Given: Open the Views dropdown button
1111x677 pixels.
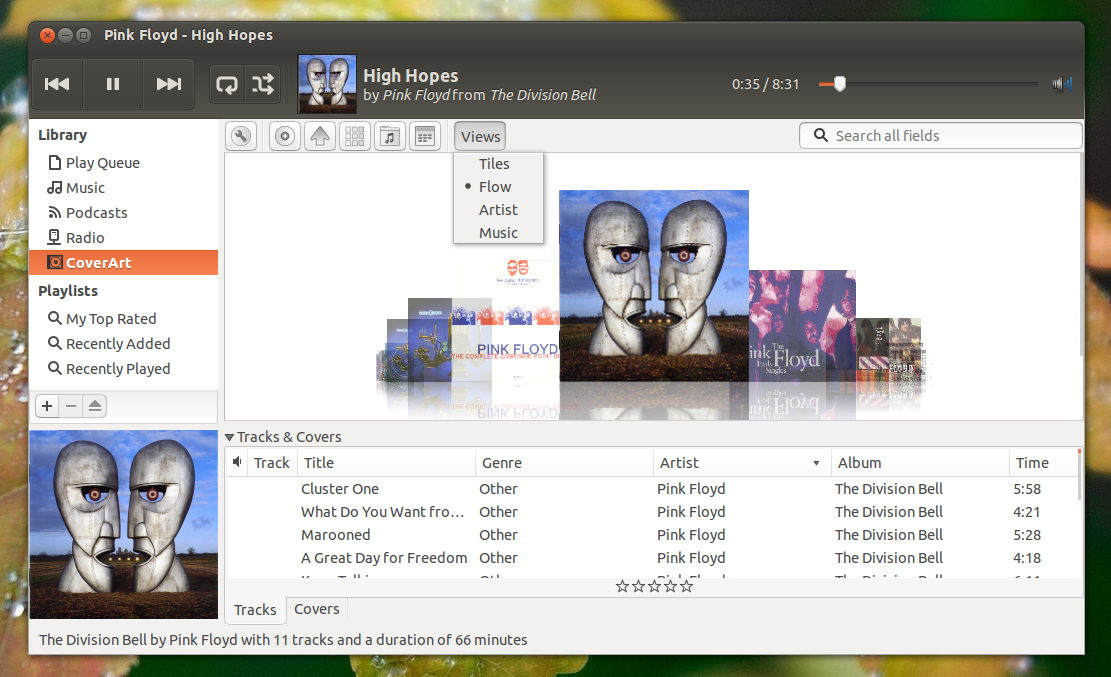Looking at the screenshot, I should tap(480, 137).
